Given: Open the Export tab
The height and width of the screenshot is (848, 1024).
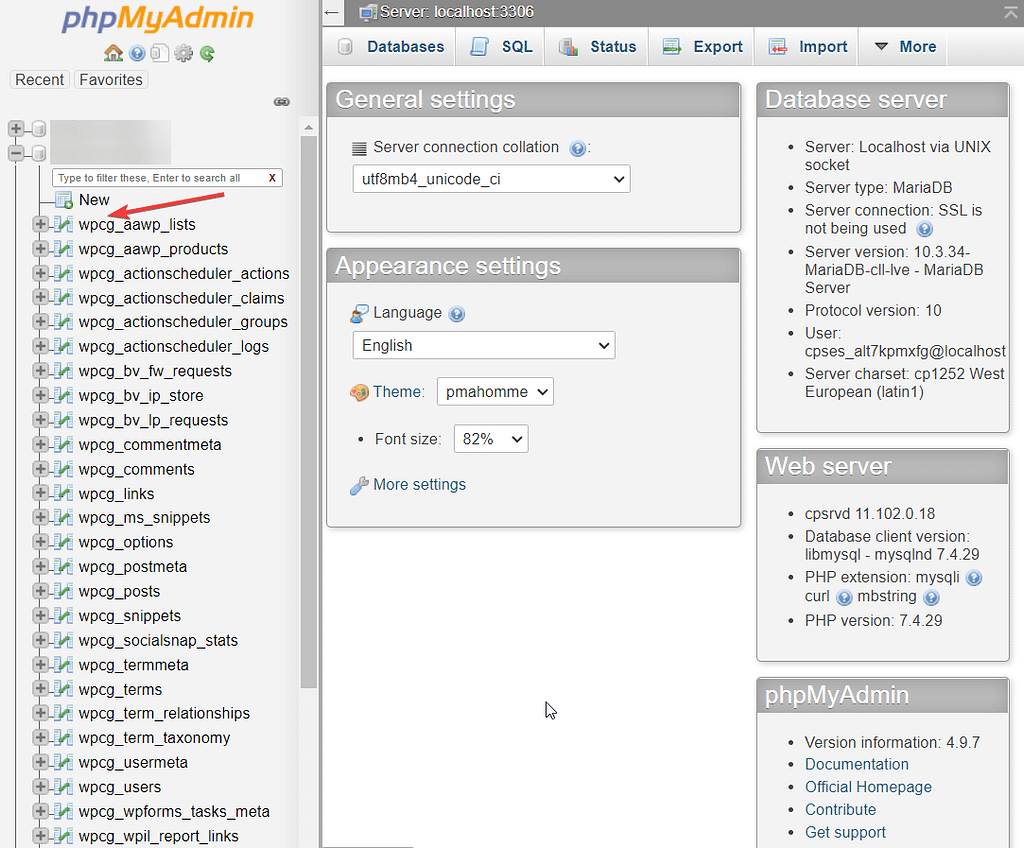Looking at the screenshot, I should coord(703,47).
